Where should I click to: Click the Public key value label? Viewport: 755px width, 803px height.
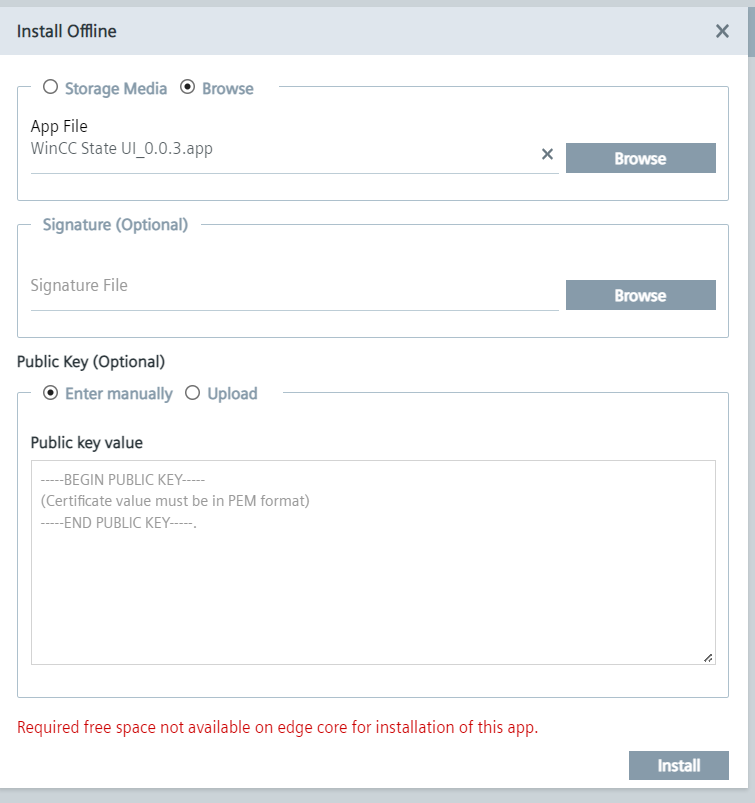[87, 442]
